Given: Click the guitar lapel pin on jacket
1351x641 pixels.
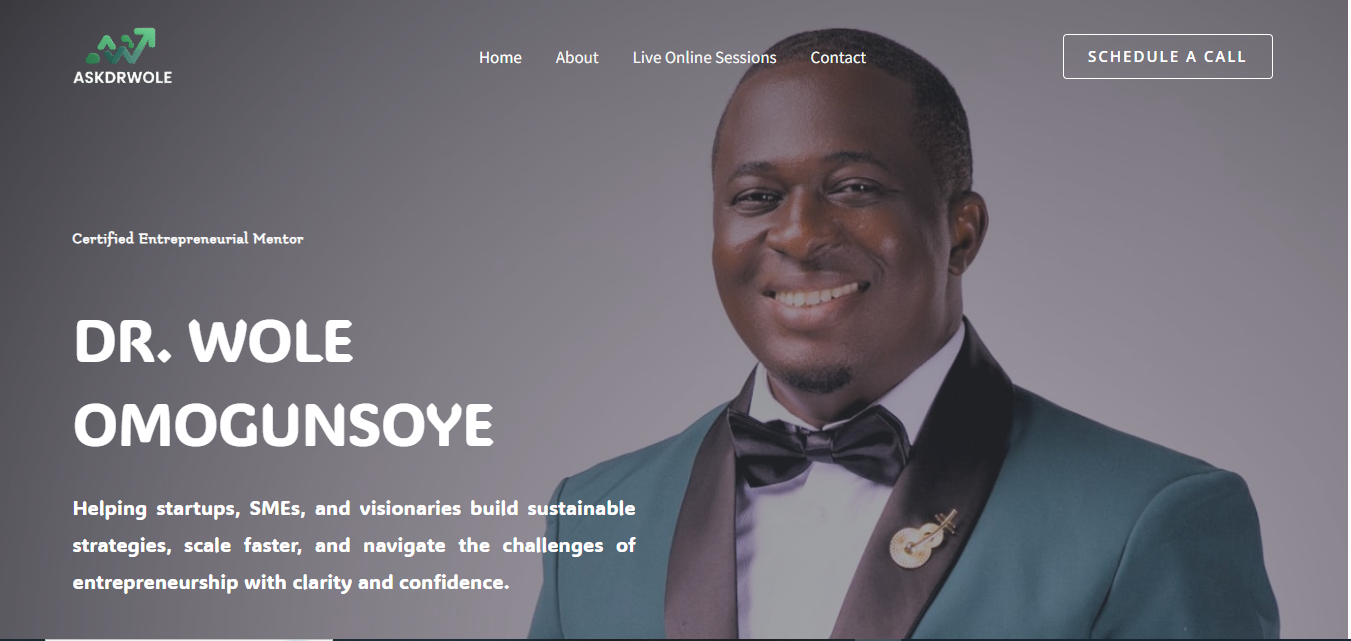Looking at the screenshot, I should coord(923,539).
